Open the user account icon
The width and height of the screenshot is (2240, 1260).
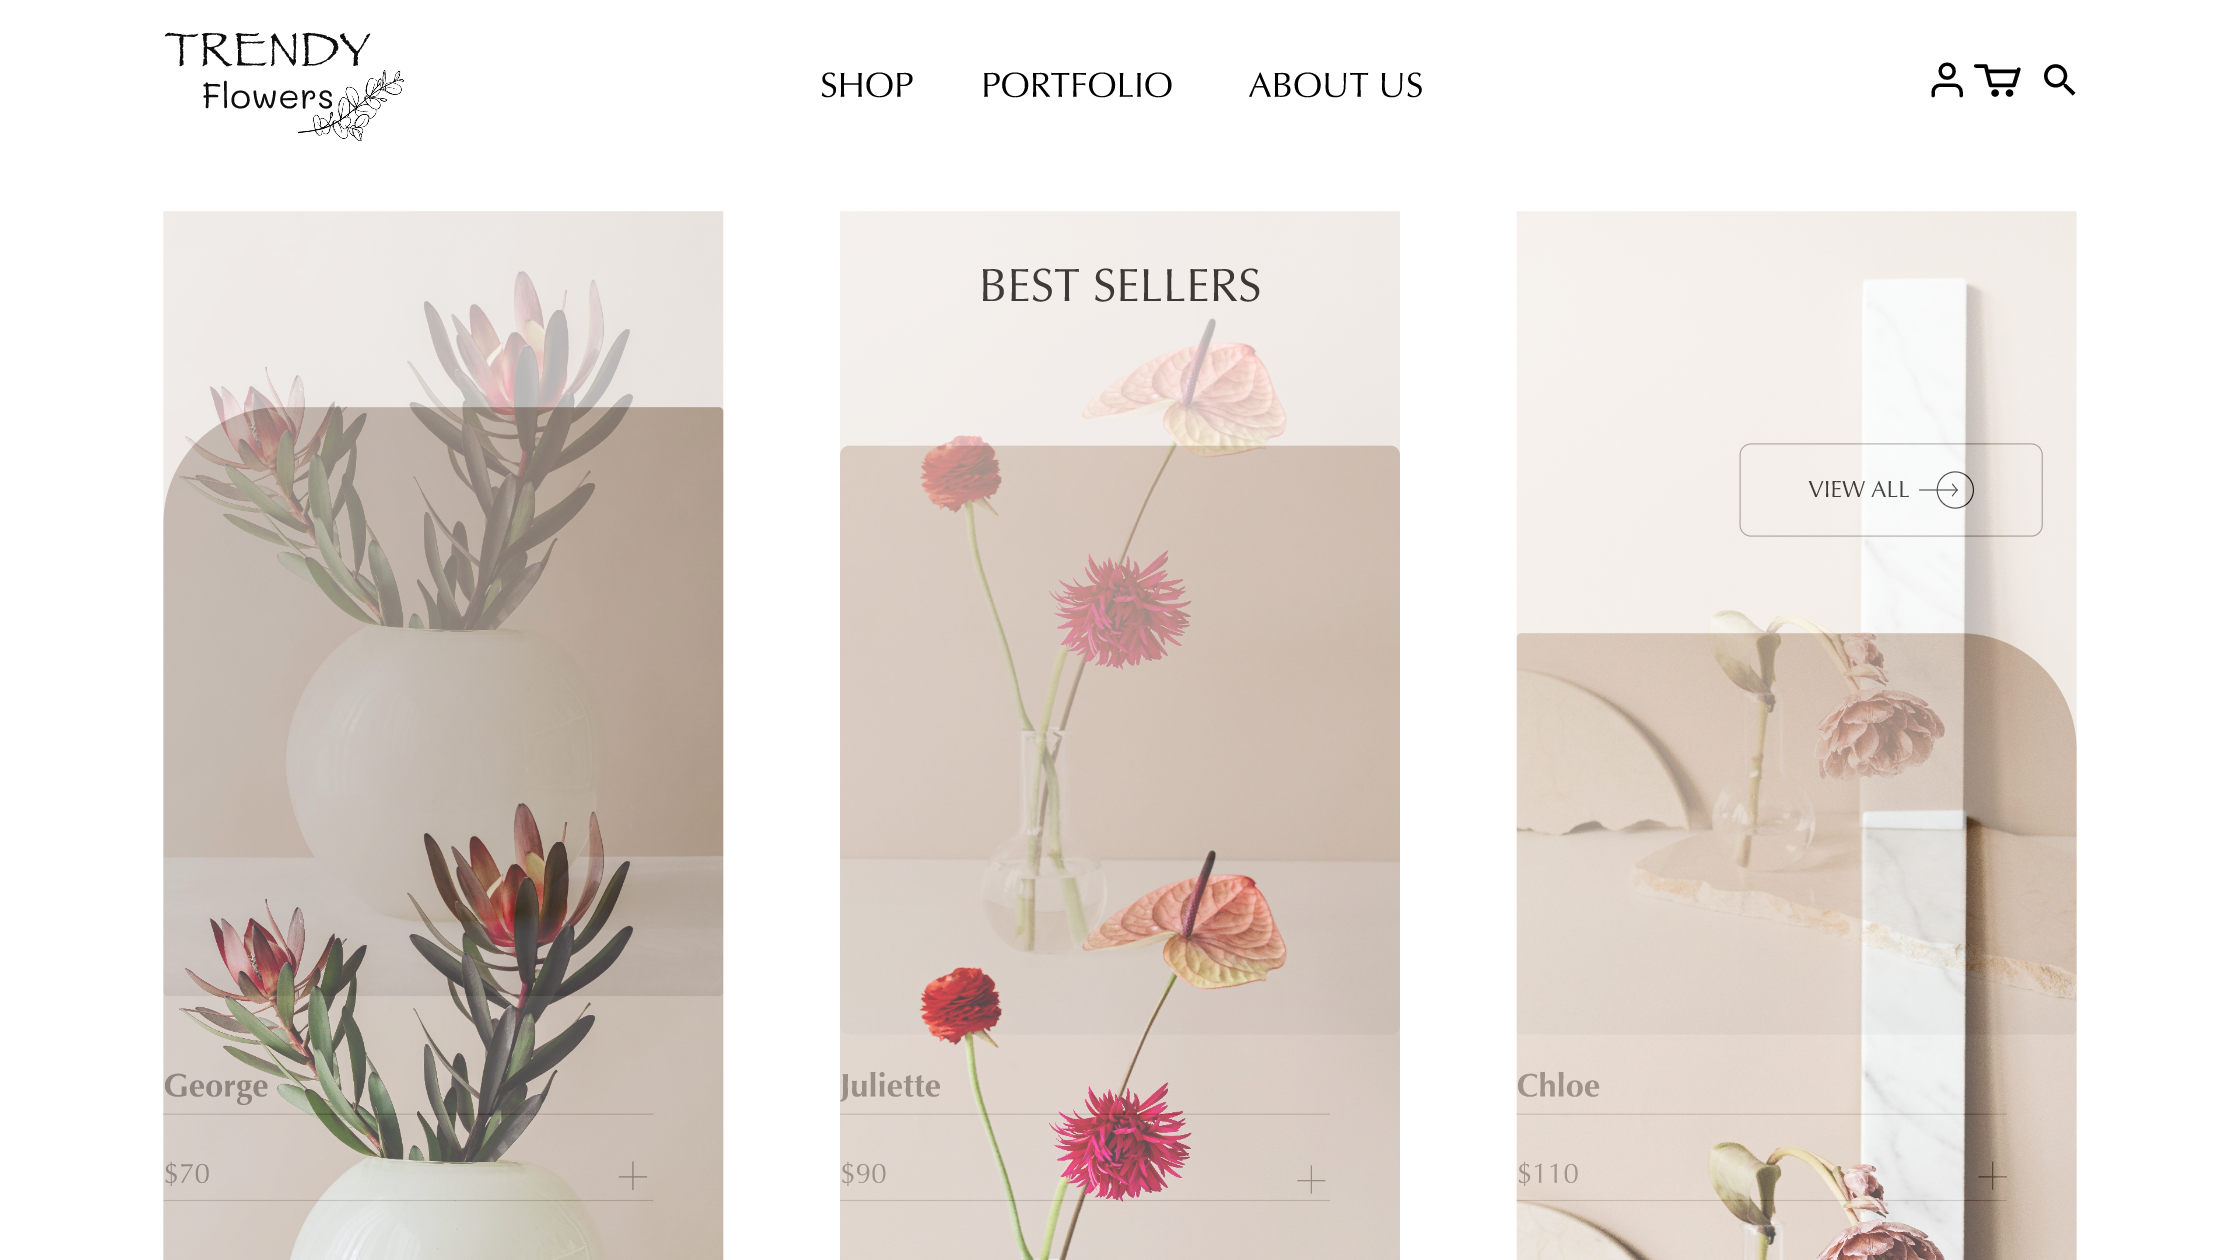pos(1946,80)
